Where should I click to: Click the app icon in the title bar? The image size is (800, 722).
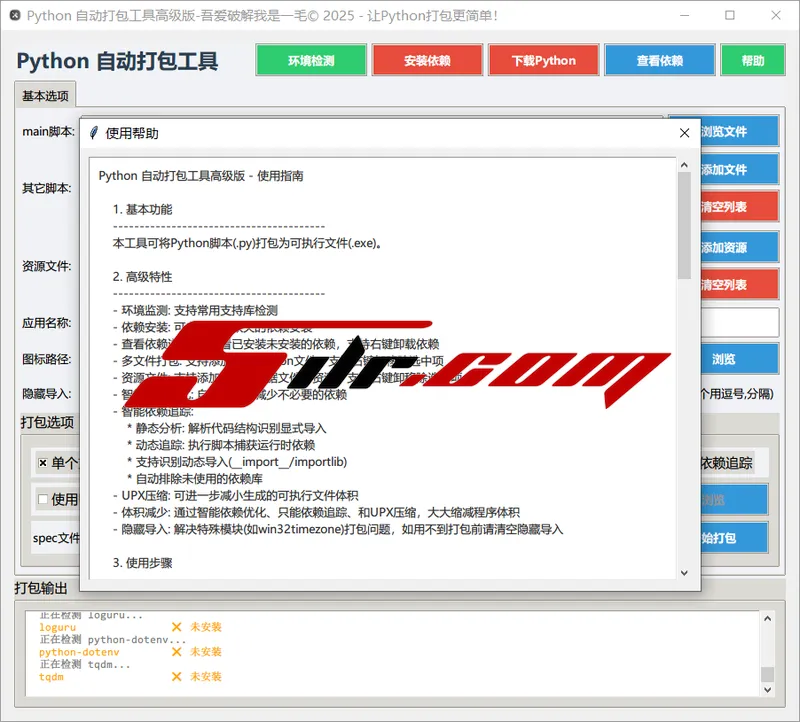coord(15,15)
